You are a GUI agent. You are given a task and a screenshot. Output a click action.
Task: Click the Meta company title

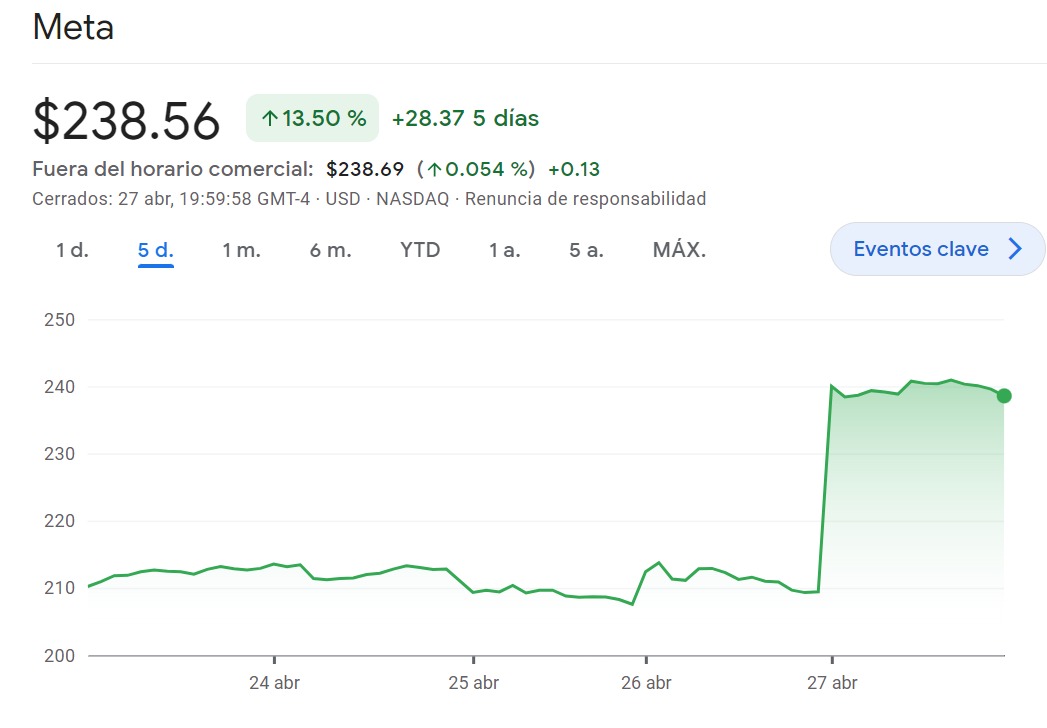(73, 27)
